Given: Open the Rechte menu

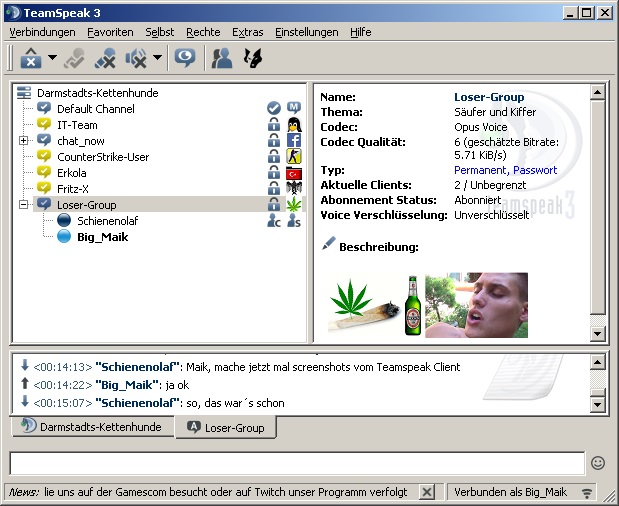Looking at the screenshot, I should pyautogui.click(x=203, y=32).
